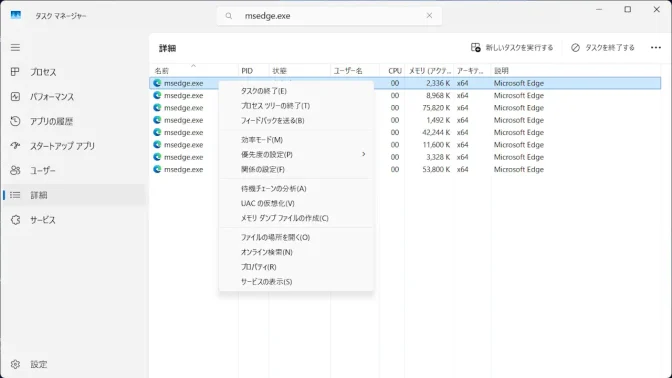
Task: Click the search field containing msedge.exe
Action: (x=329, y=16)
